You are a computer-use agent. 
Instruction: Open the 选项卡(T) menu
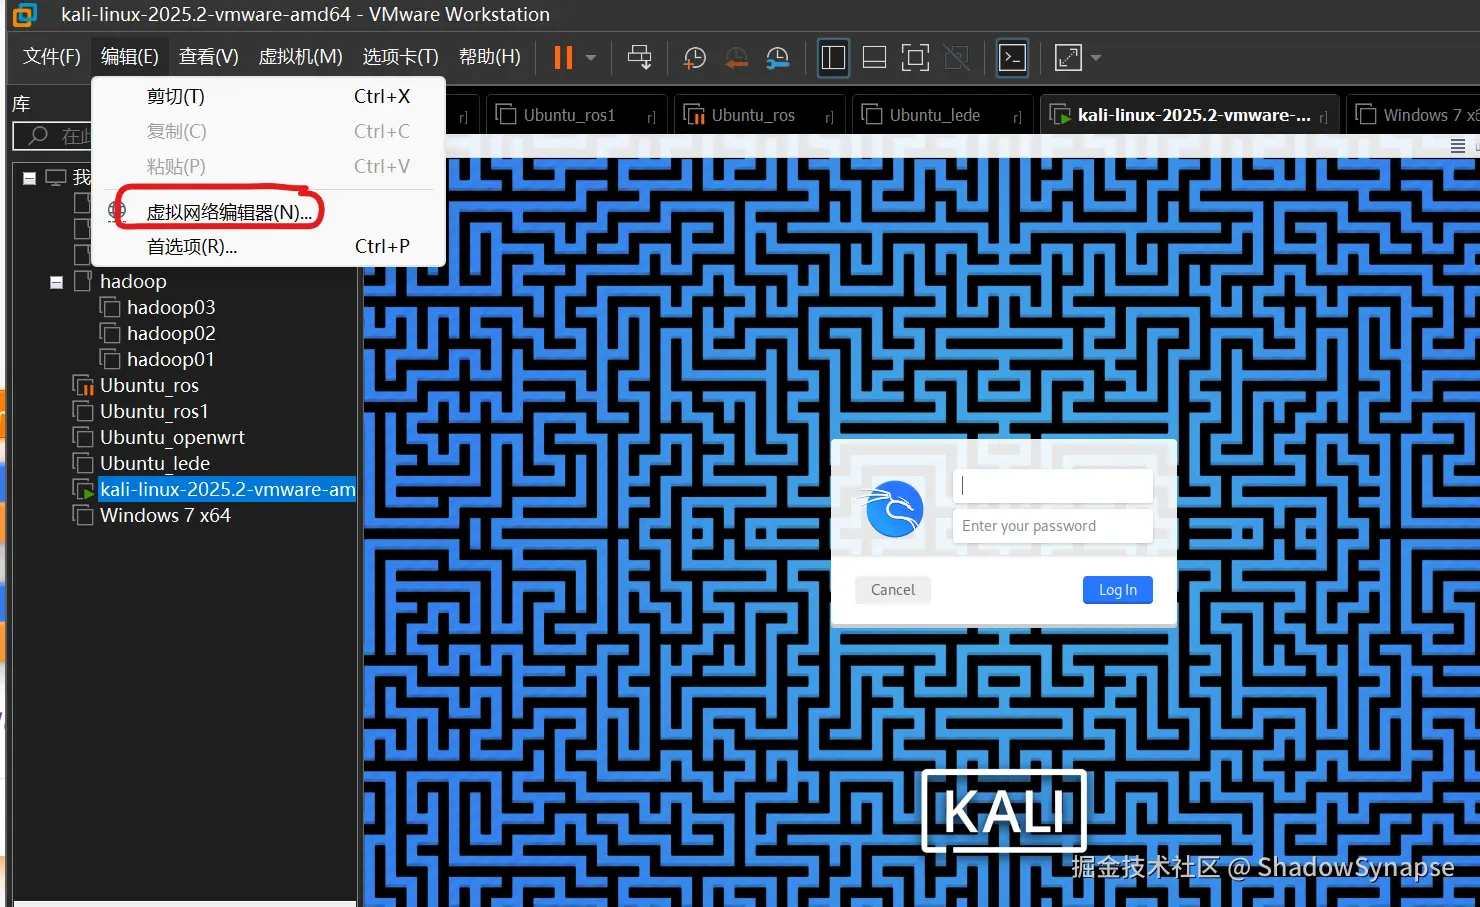400,56
